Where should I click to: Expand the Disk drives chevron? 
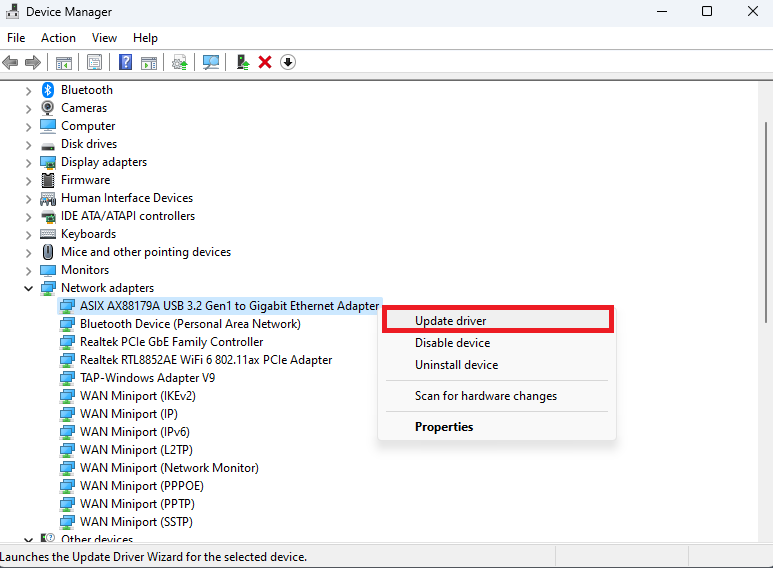click(x=28, y=145)
